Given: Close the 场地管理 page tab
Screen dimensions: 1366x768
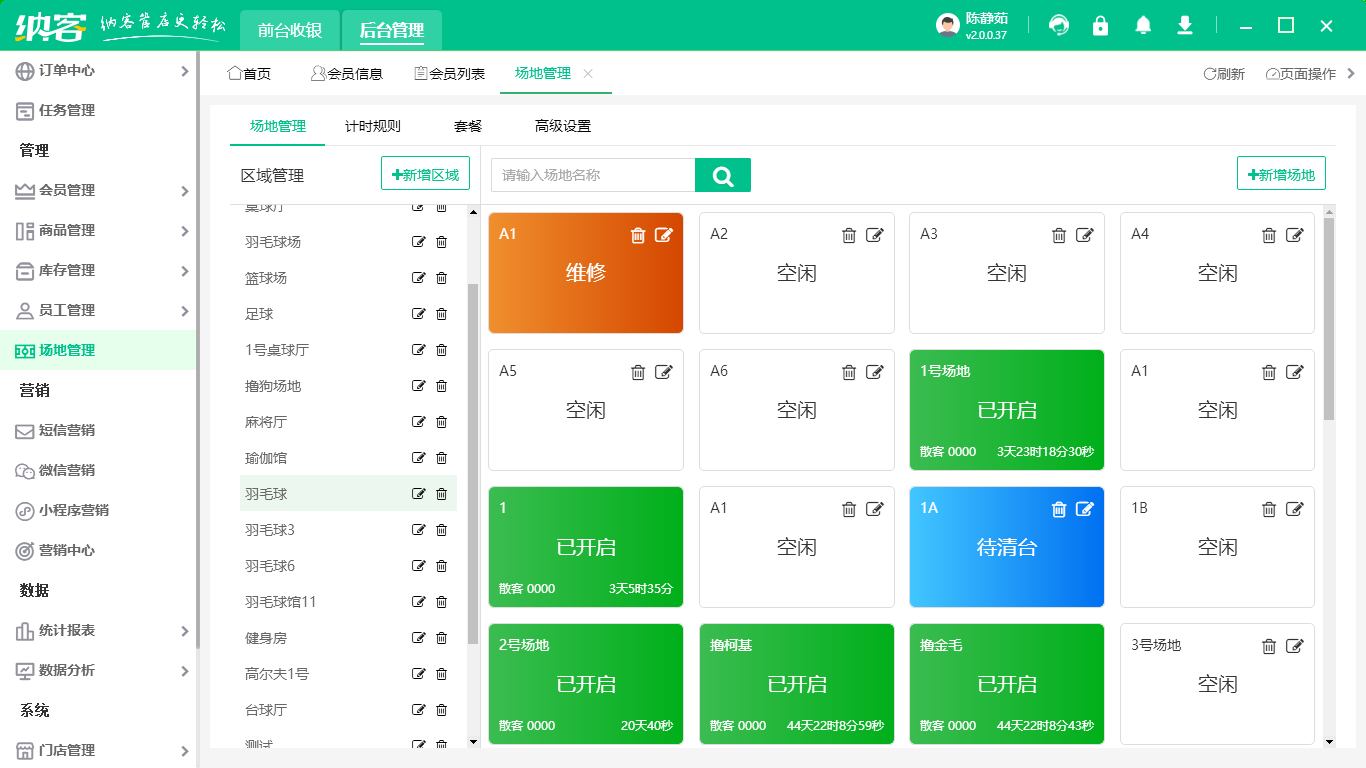Looking at the screenshot, I should click(x=588, y=74).
